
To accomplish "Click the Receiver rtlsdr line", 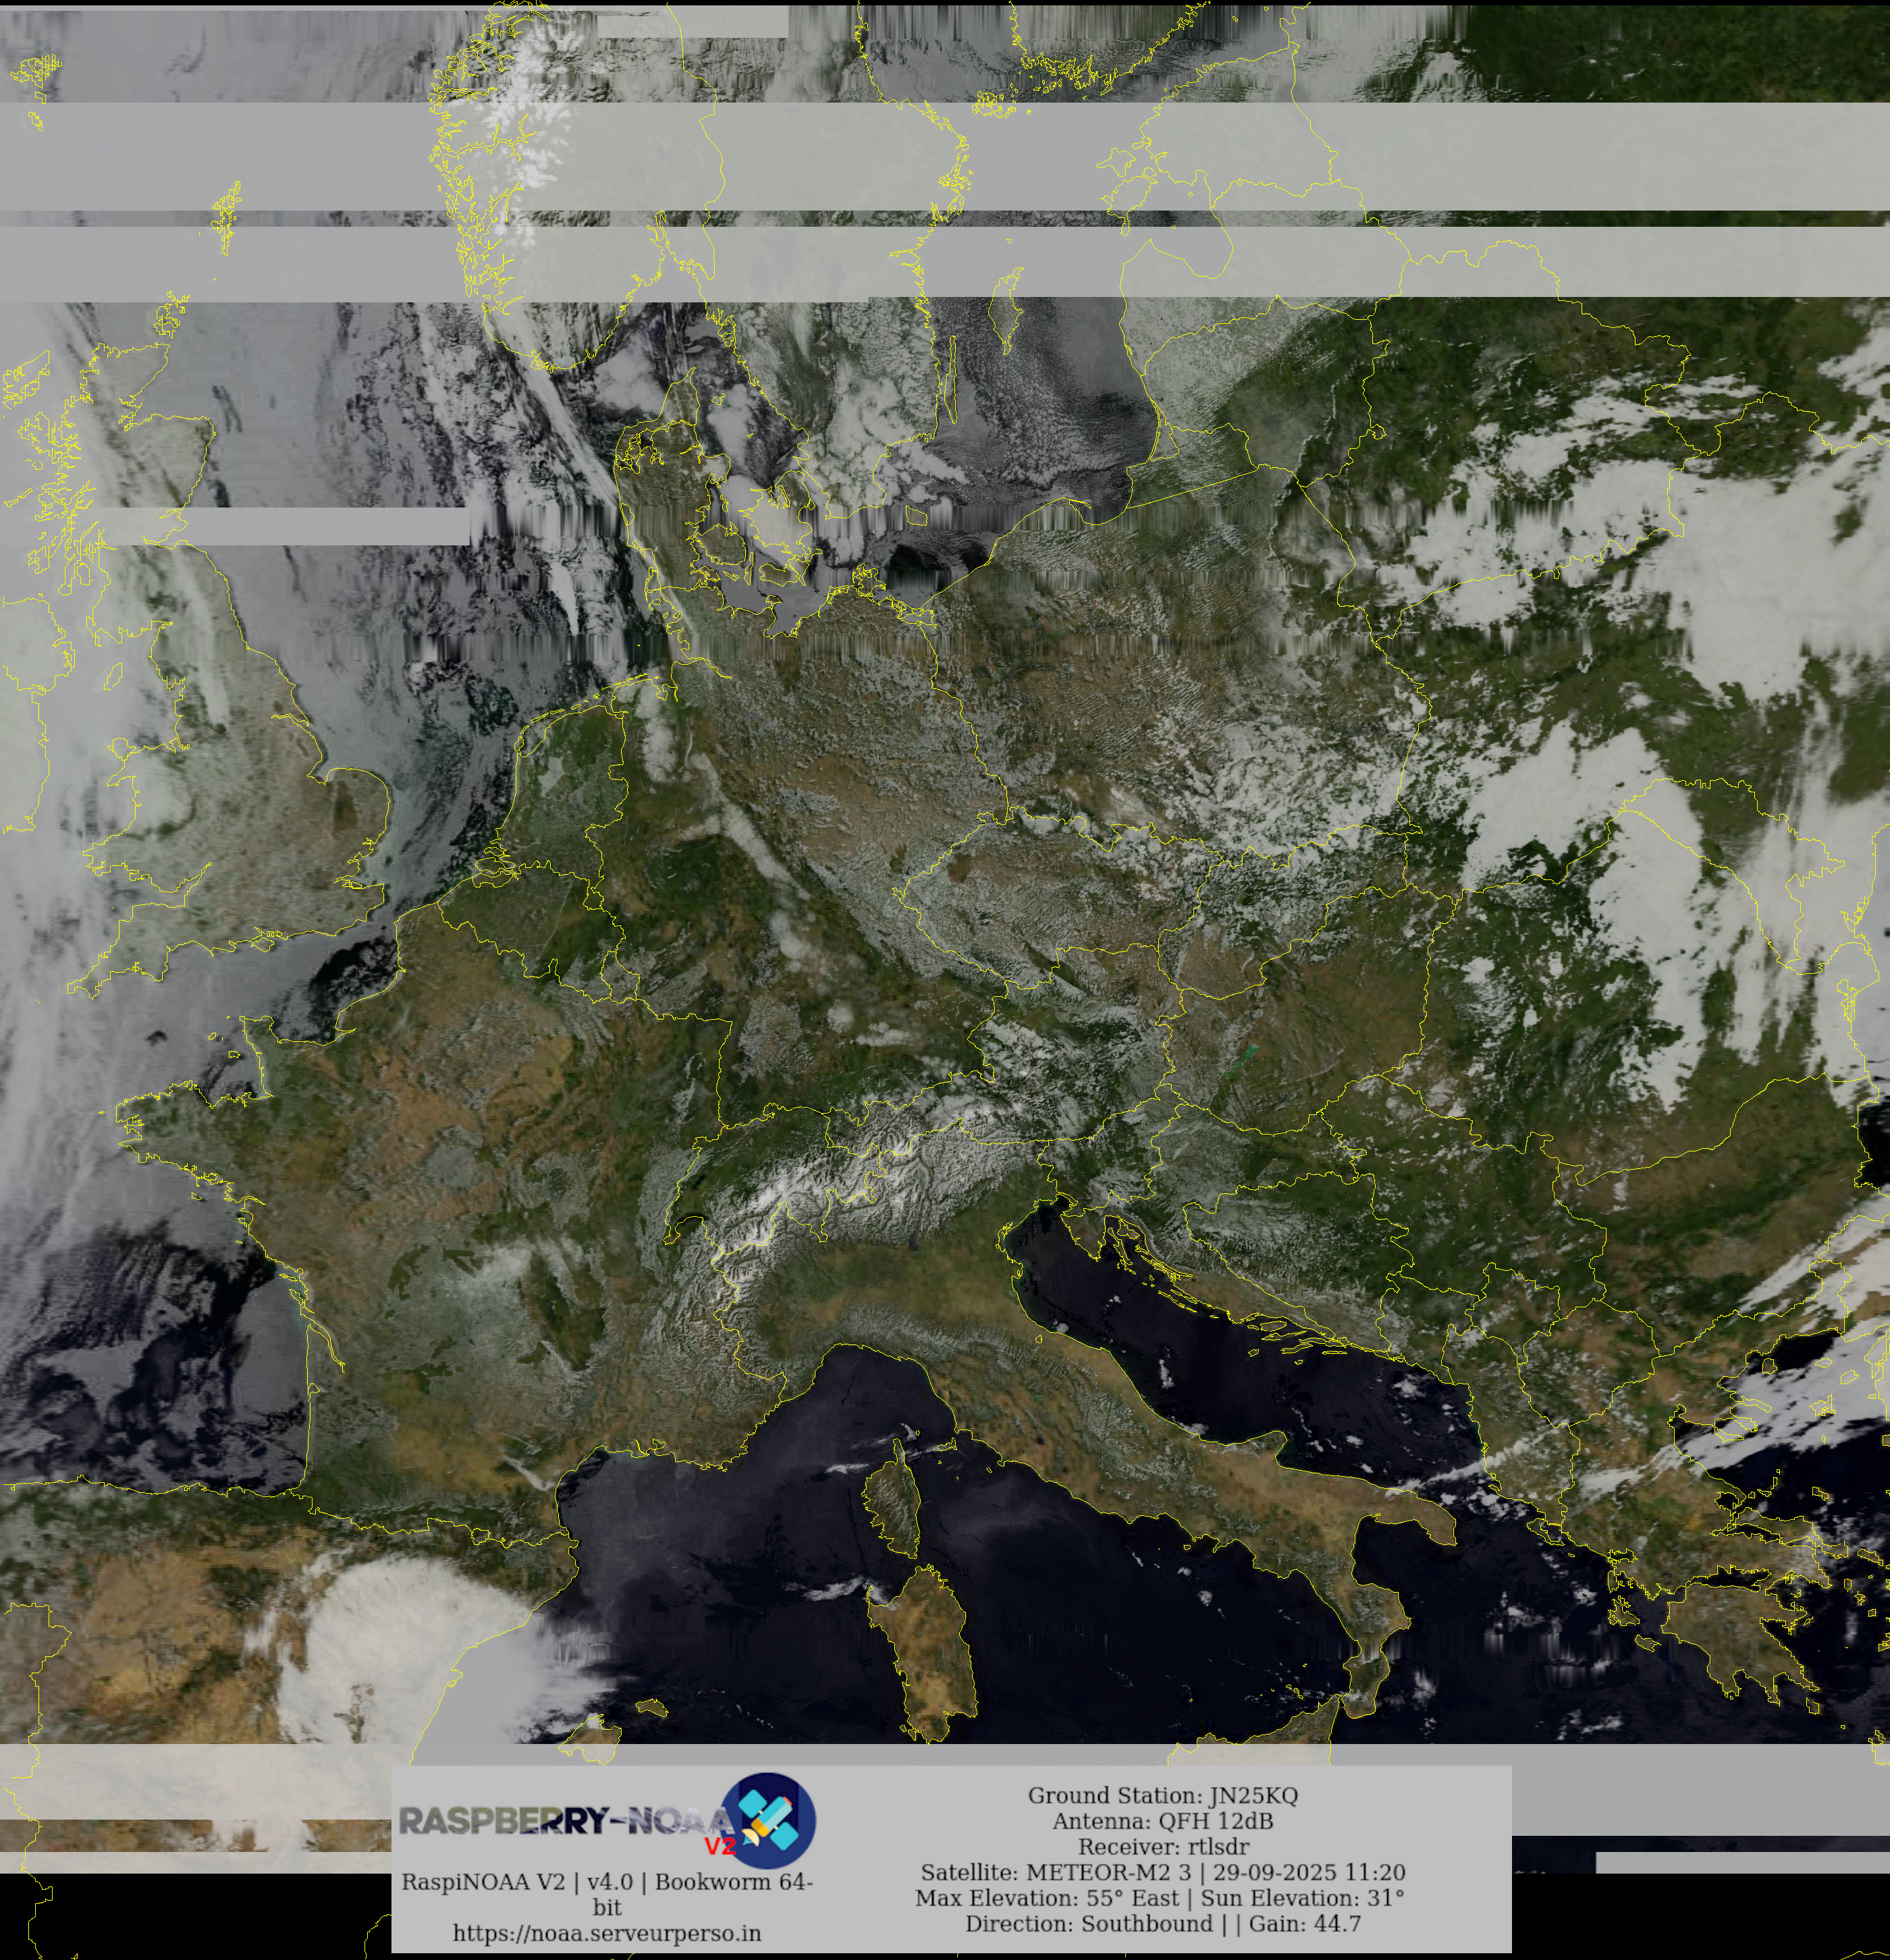I will [x=1162, y=1846].
